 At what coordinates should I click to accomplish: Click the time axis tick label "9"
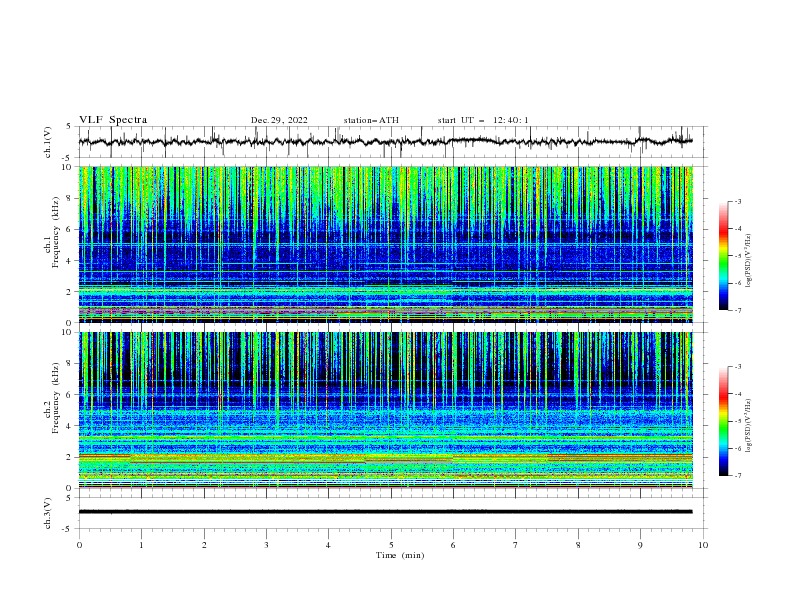pos(640,545)
